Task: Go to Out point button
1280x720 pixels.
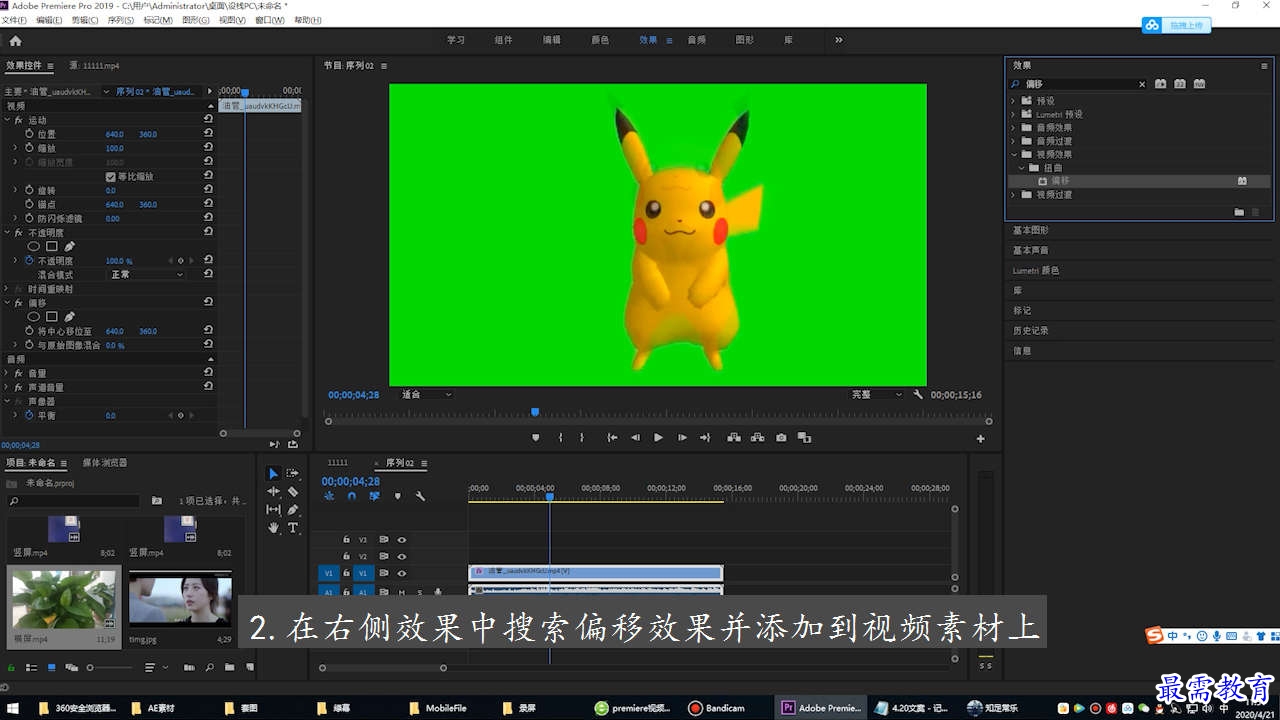Action: 705,438
